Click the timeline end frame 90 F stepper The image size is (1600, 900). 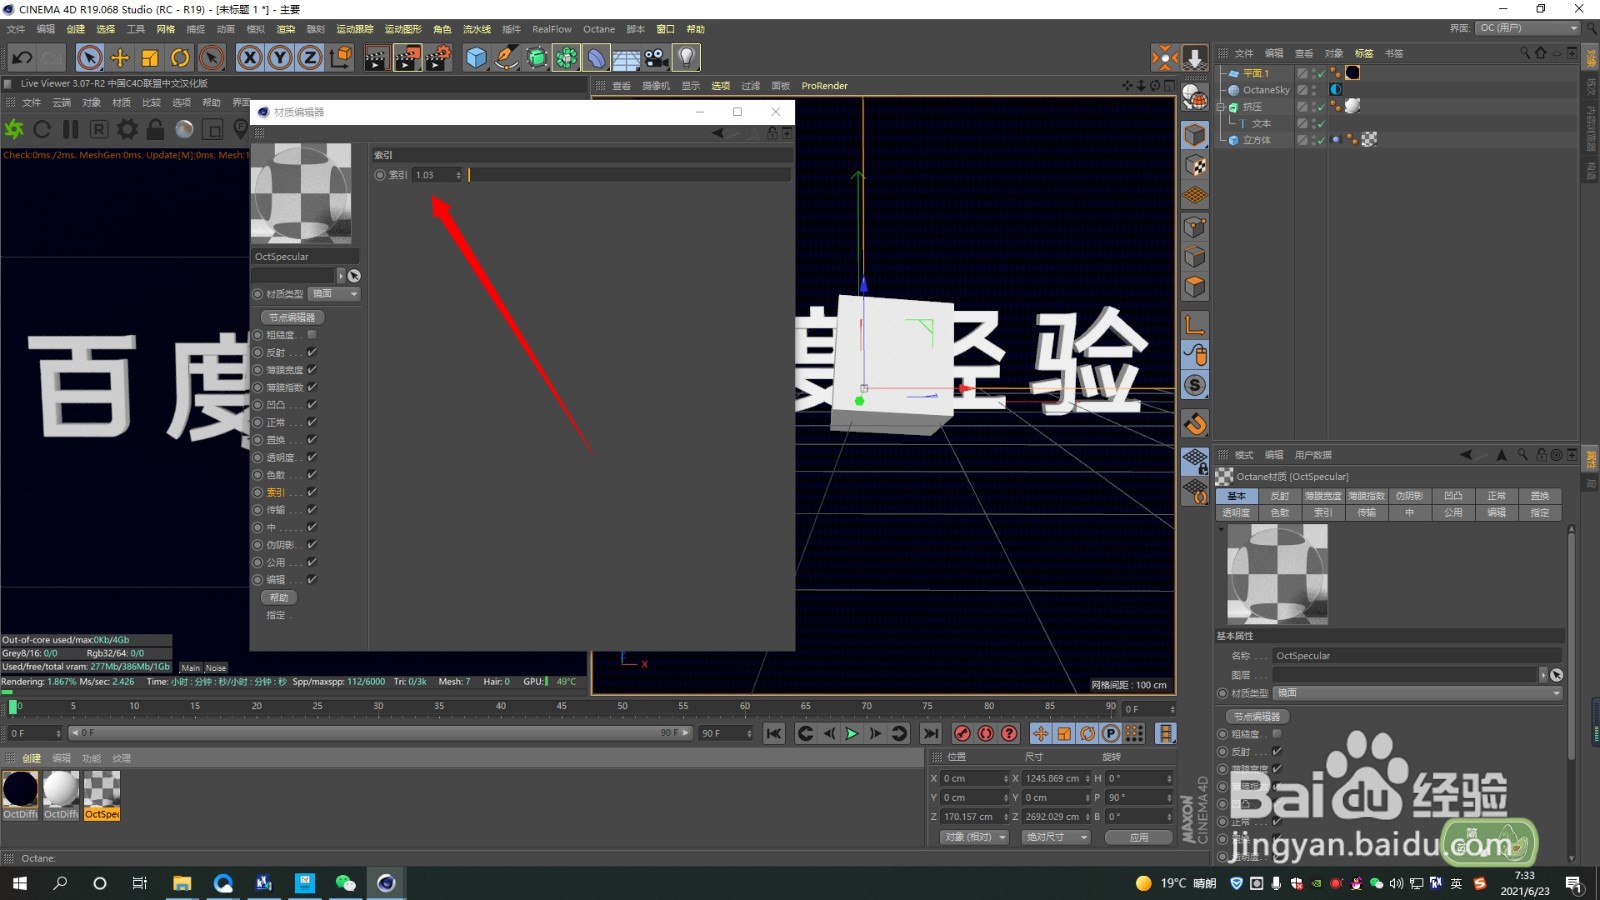749,733
